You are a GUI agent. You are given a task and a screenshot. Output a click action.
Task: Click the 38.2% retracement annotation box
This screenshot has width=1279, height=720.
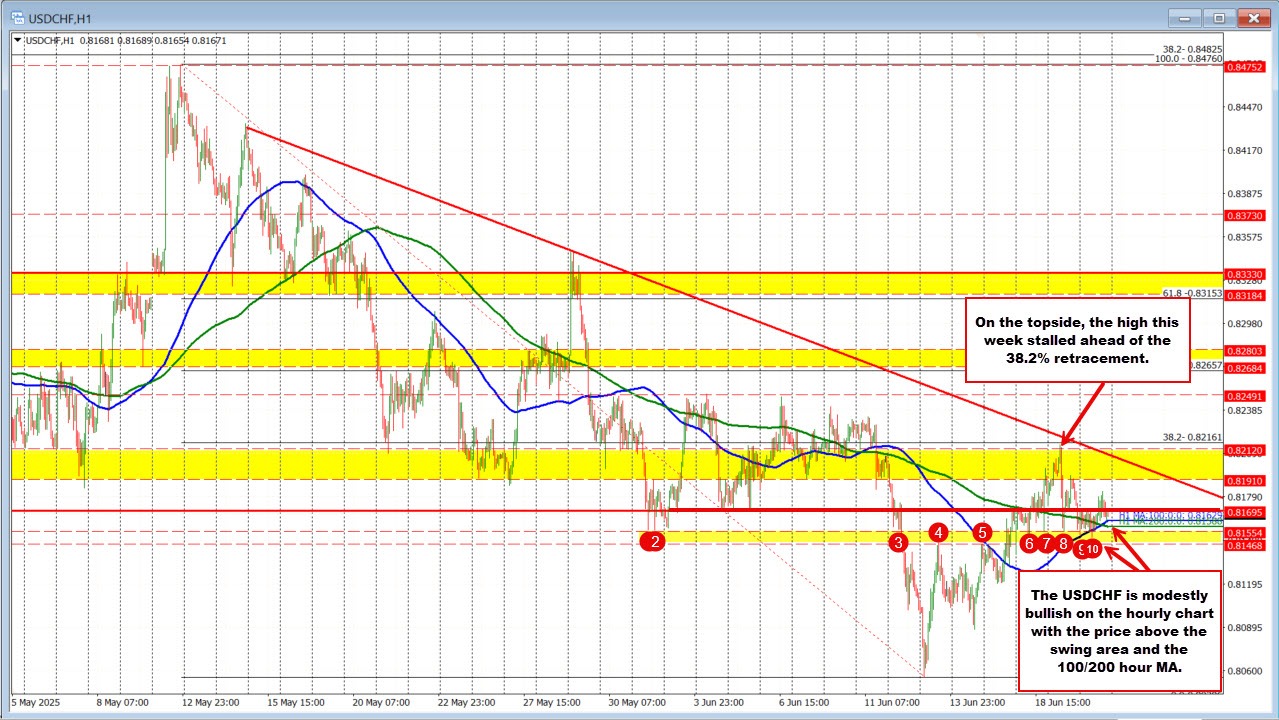point(1078,340)
